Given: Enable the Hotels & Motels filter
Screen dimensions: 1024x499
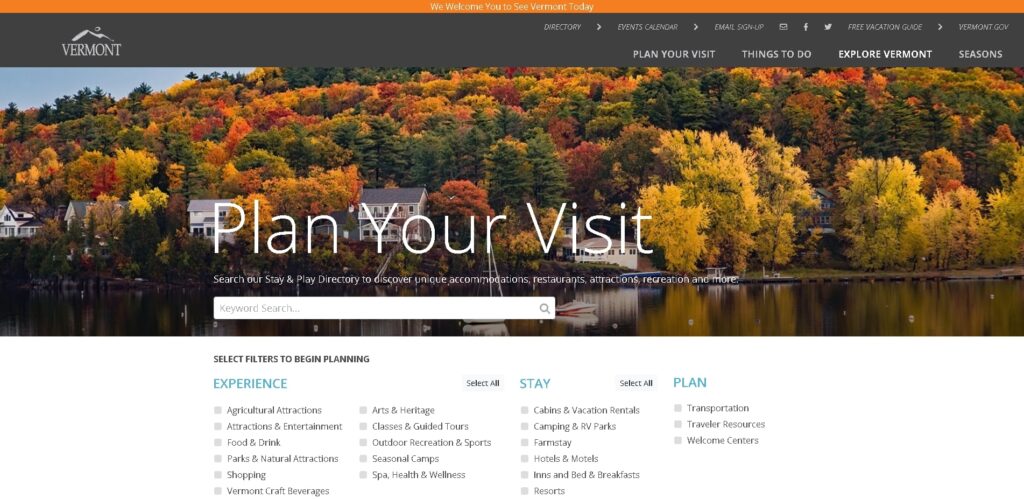Looking at the screenshot, I should pyautogui.click(x=524, y=459).
